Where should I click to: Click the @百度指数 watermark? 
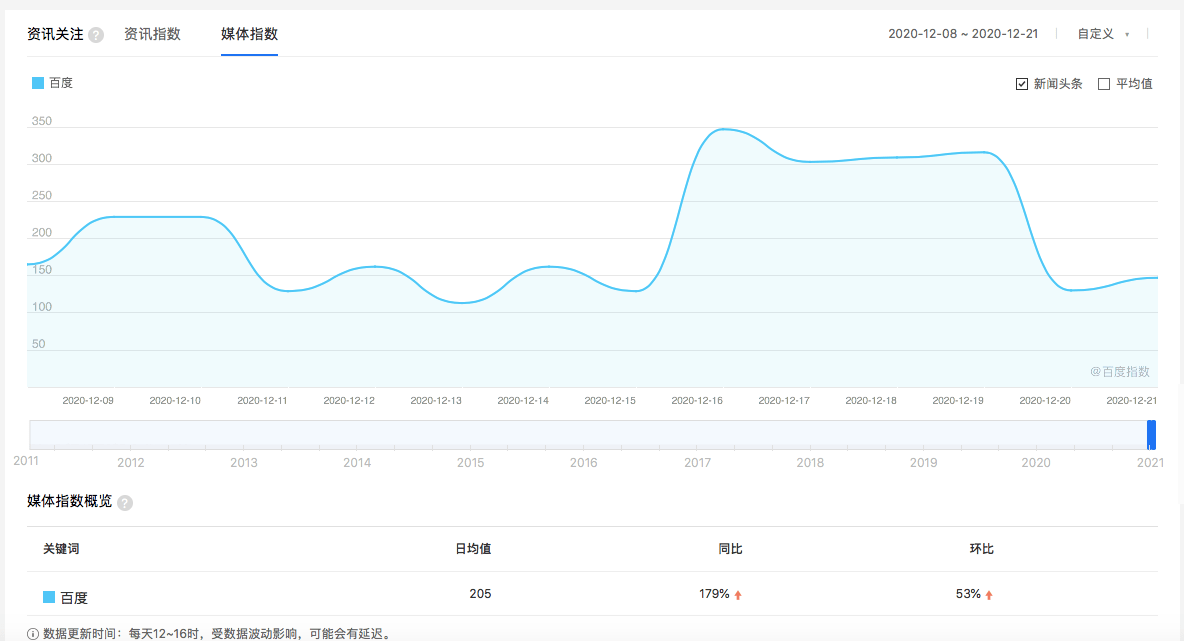(1120, 371)
